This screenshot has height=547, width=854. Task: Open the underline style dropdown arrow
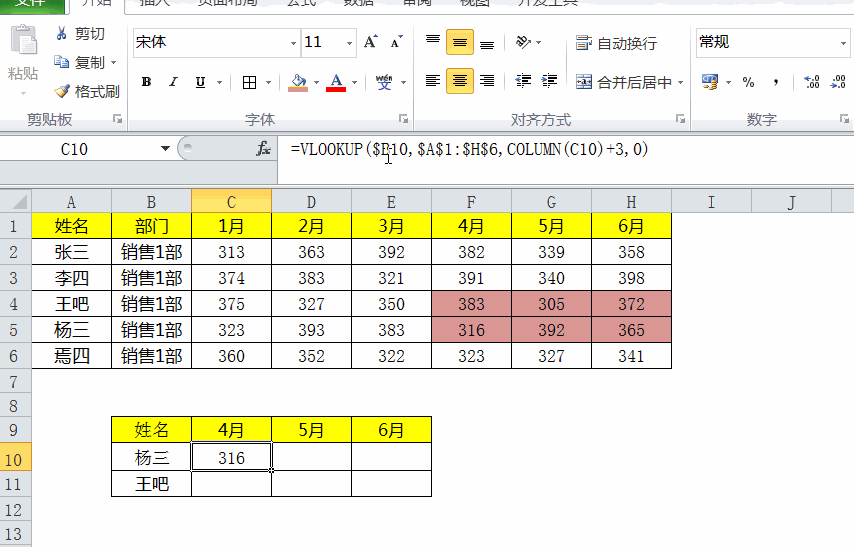tap(219, 83)
